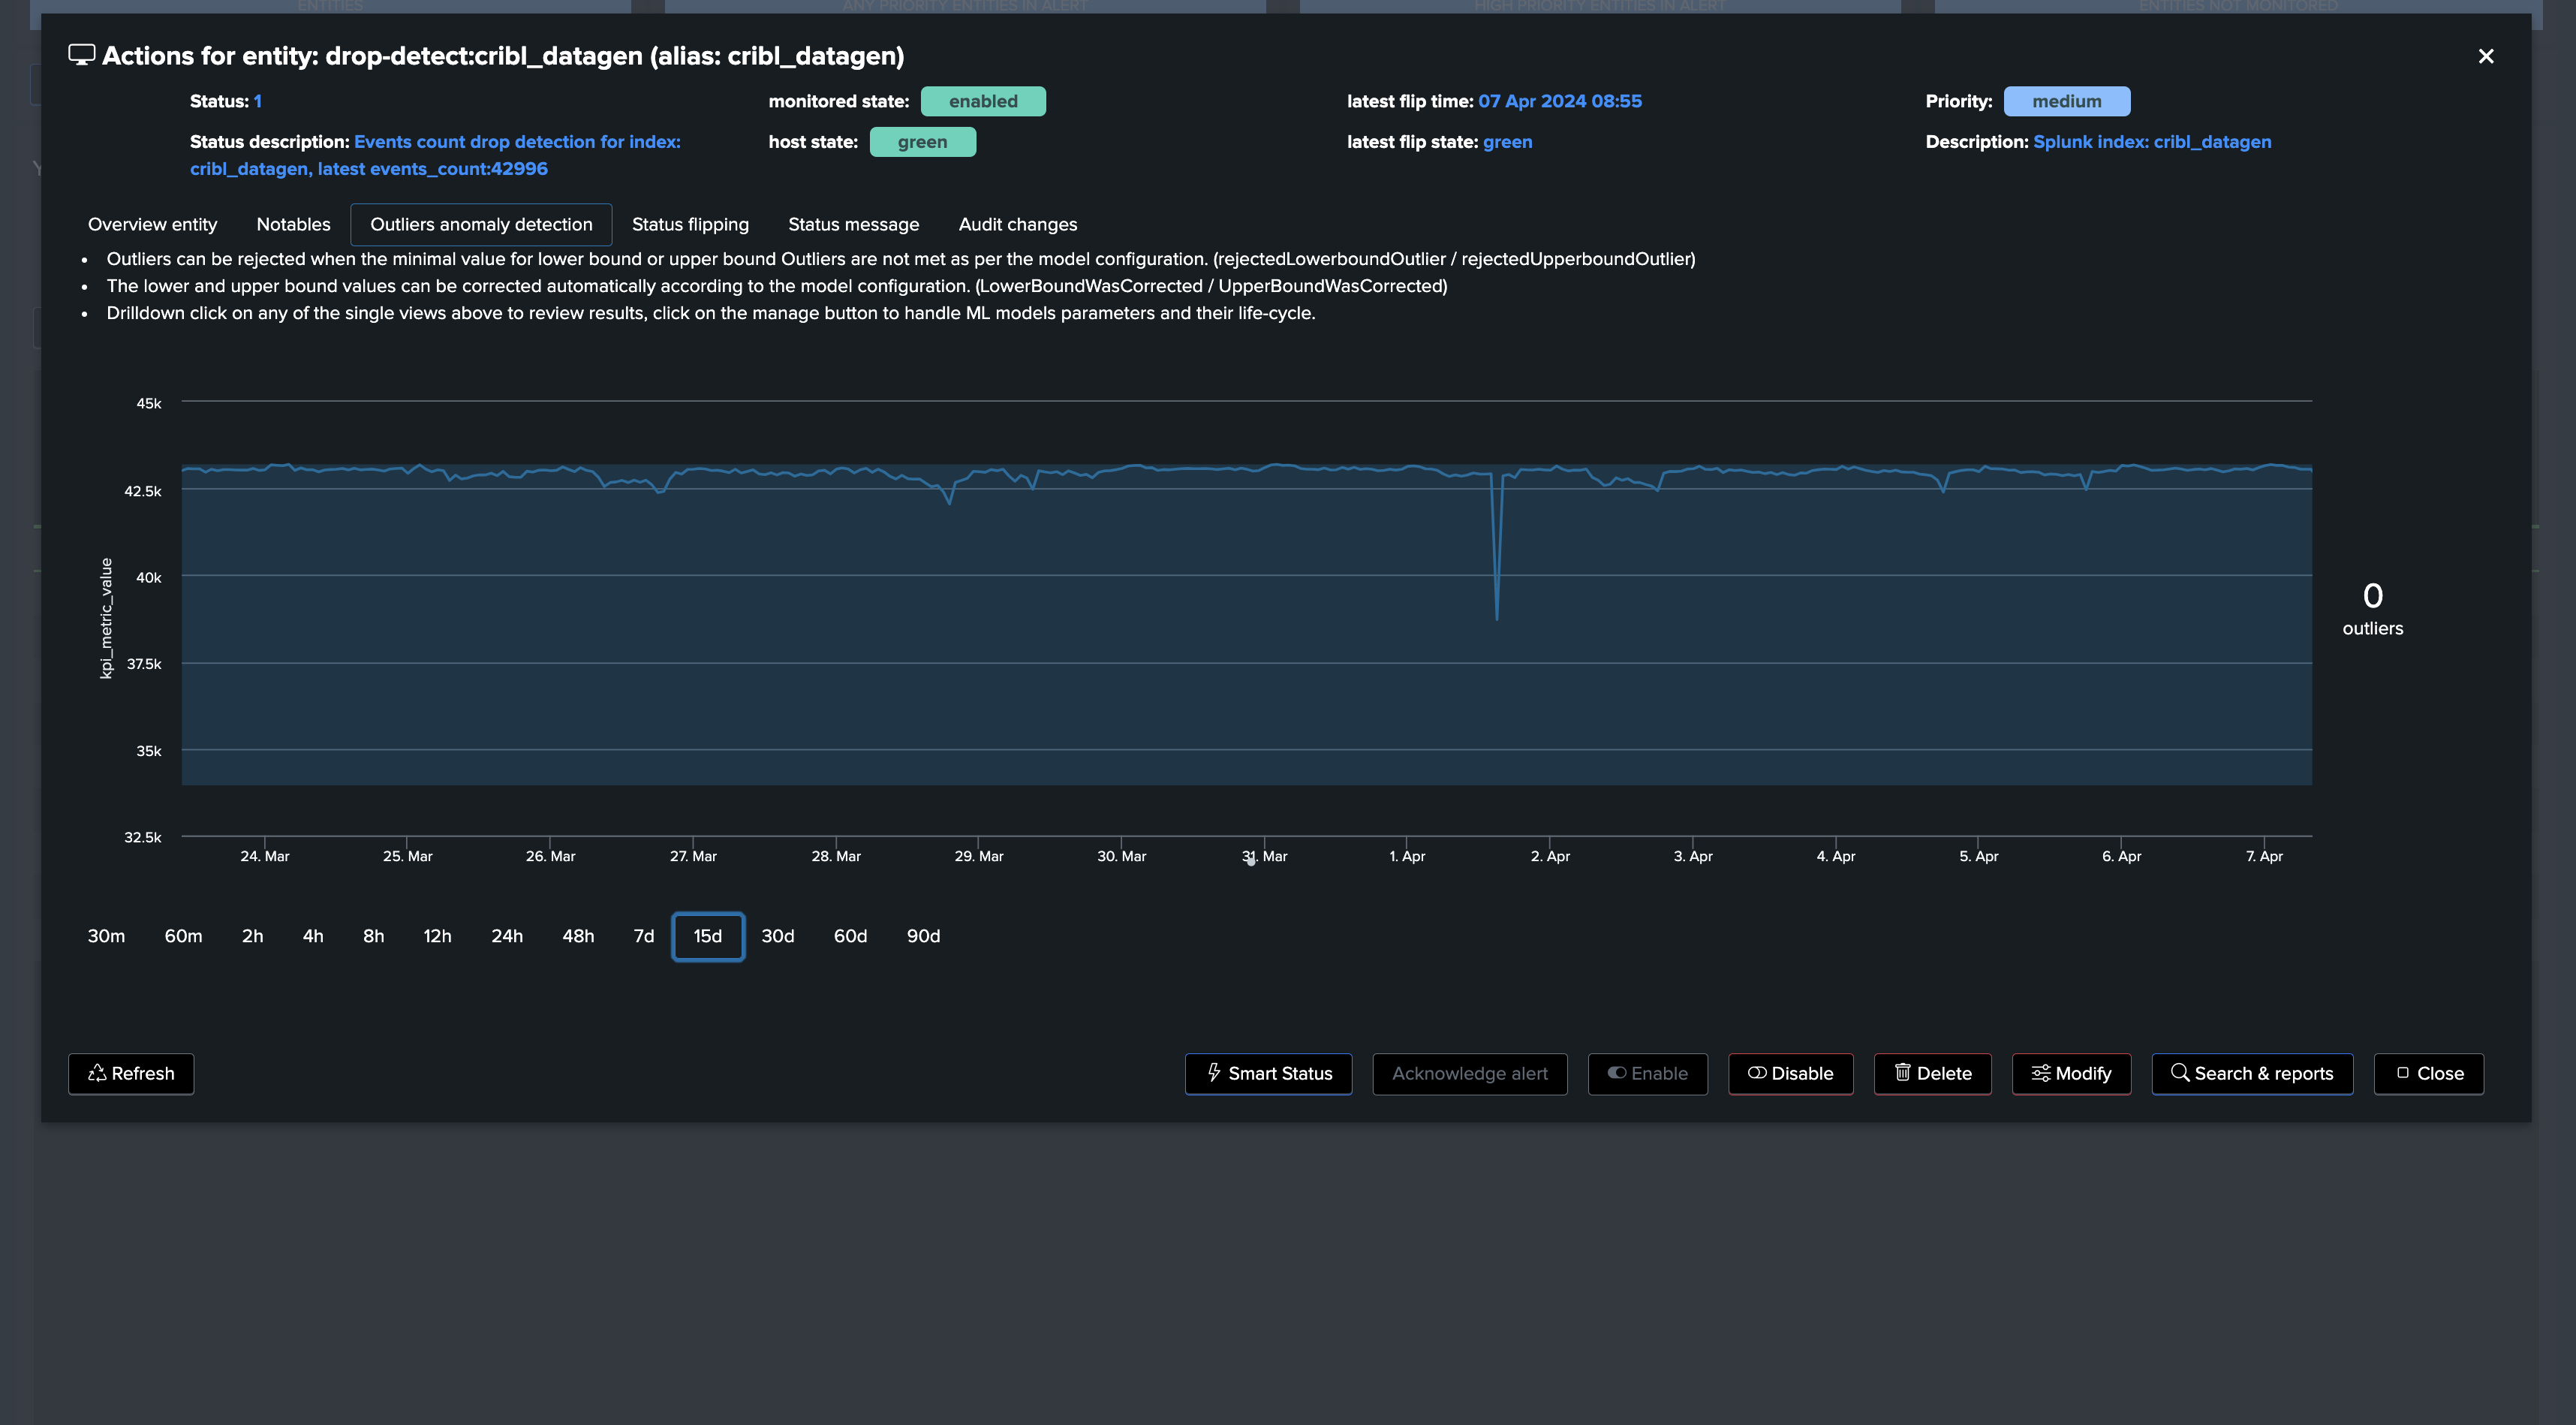Screen dimensions: 2576x1425
Task: Select the 7d time range option
Action: click(643, 936)
